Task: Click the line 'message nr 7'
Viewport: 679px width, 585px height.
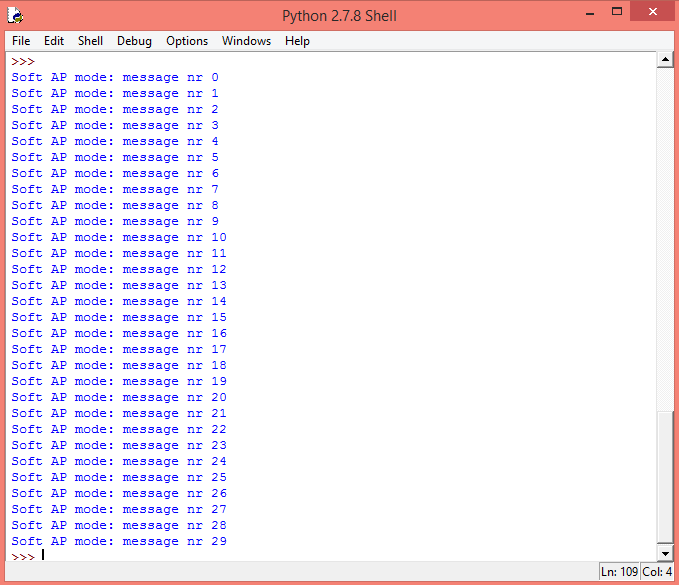Action: tap(115, 190)
